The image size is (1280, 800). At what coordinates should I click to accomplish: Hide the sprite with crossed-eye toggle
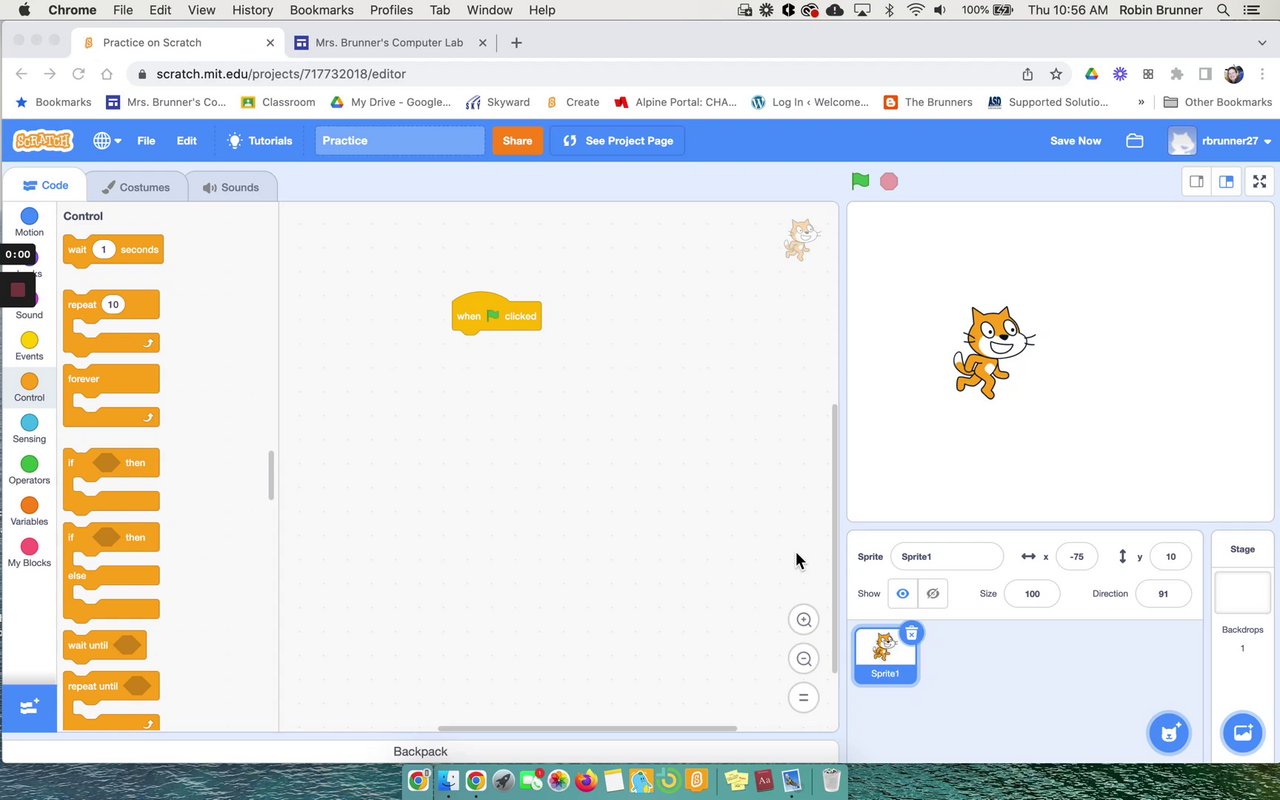(932, 594)
